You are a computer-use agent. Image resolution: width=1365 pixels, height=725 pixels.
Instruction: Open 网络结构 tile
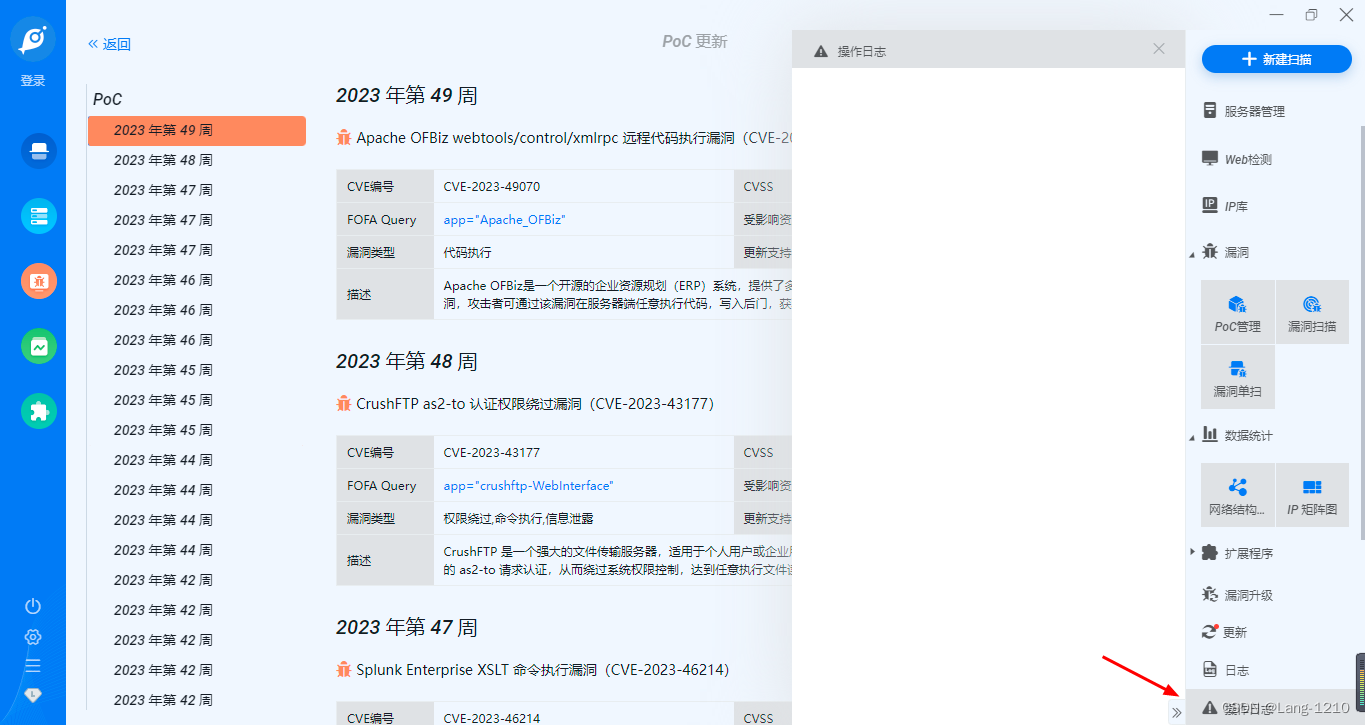pyautogui.click(x=1238, y=495)
